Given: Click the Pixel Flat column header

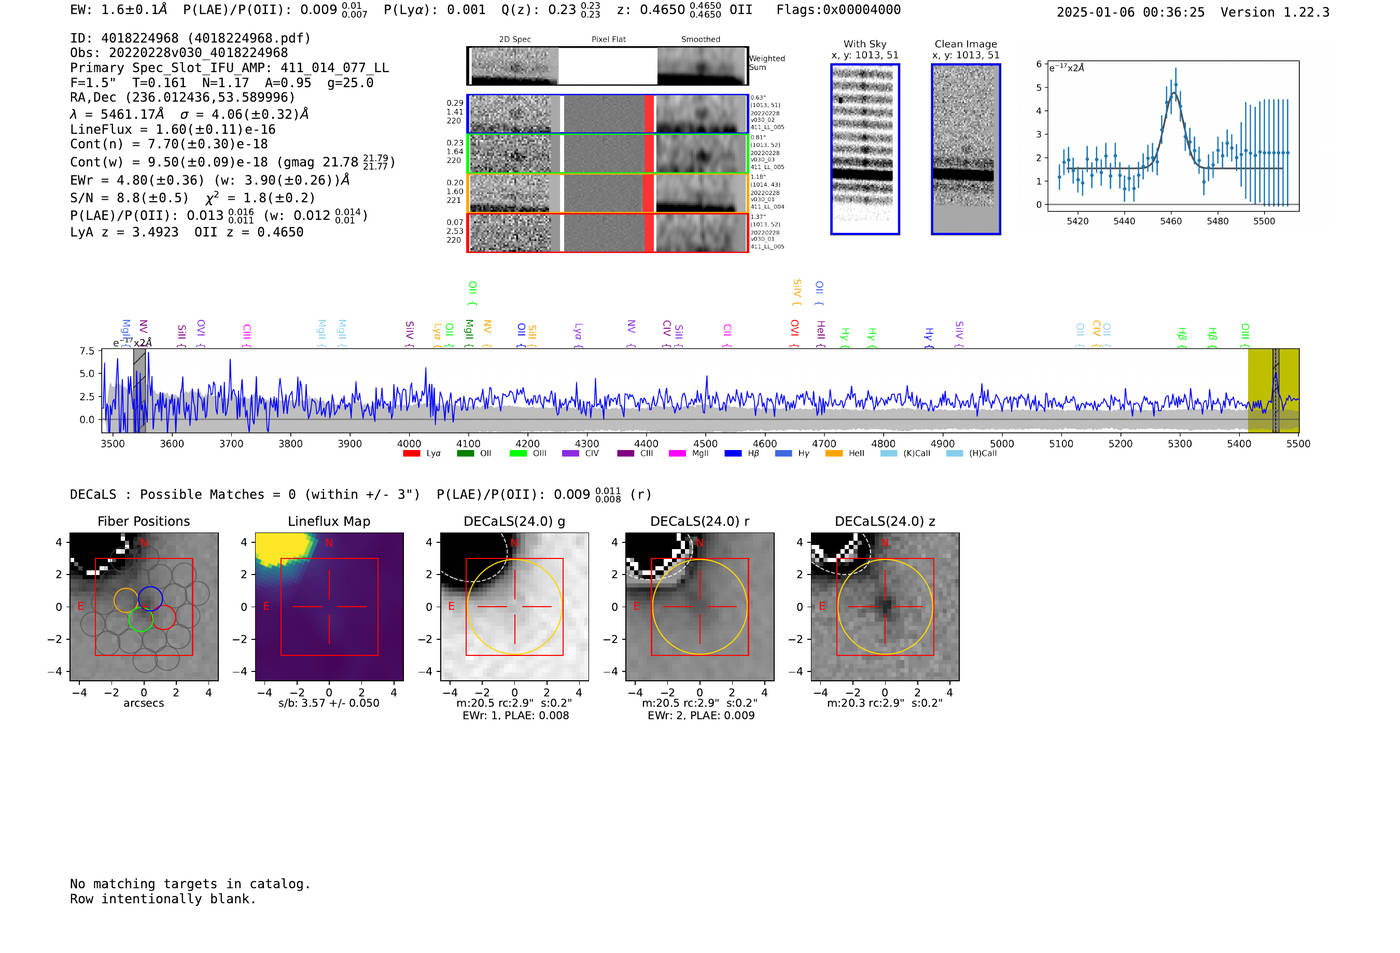Looking at the screenshot, I should point(608,40).
